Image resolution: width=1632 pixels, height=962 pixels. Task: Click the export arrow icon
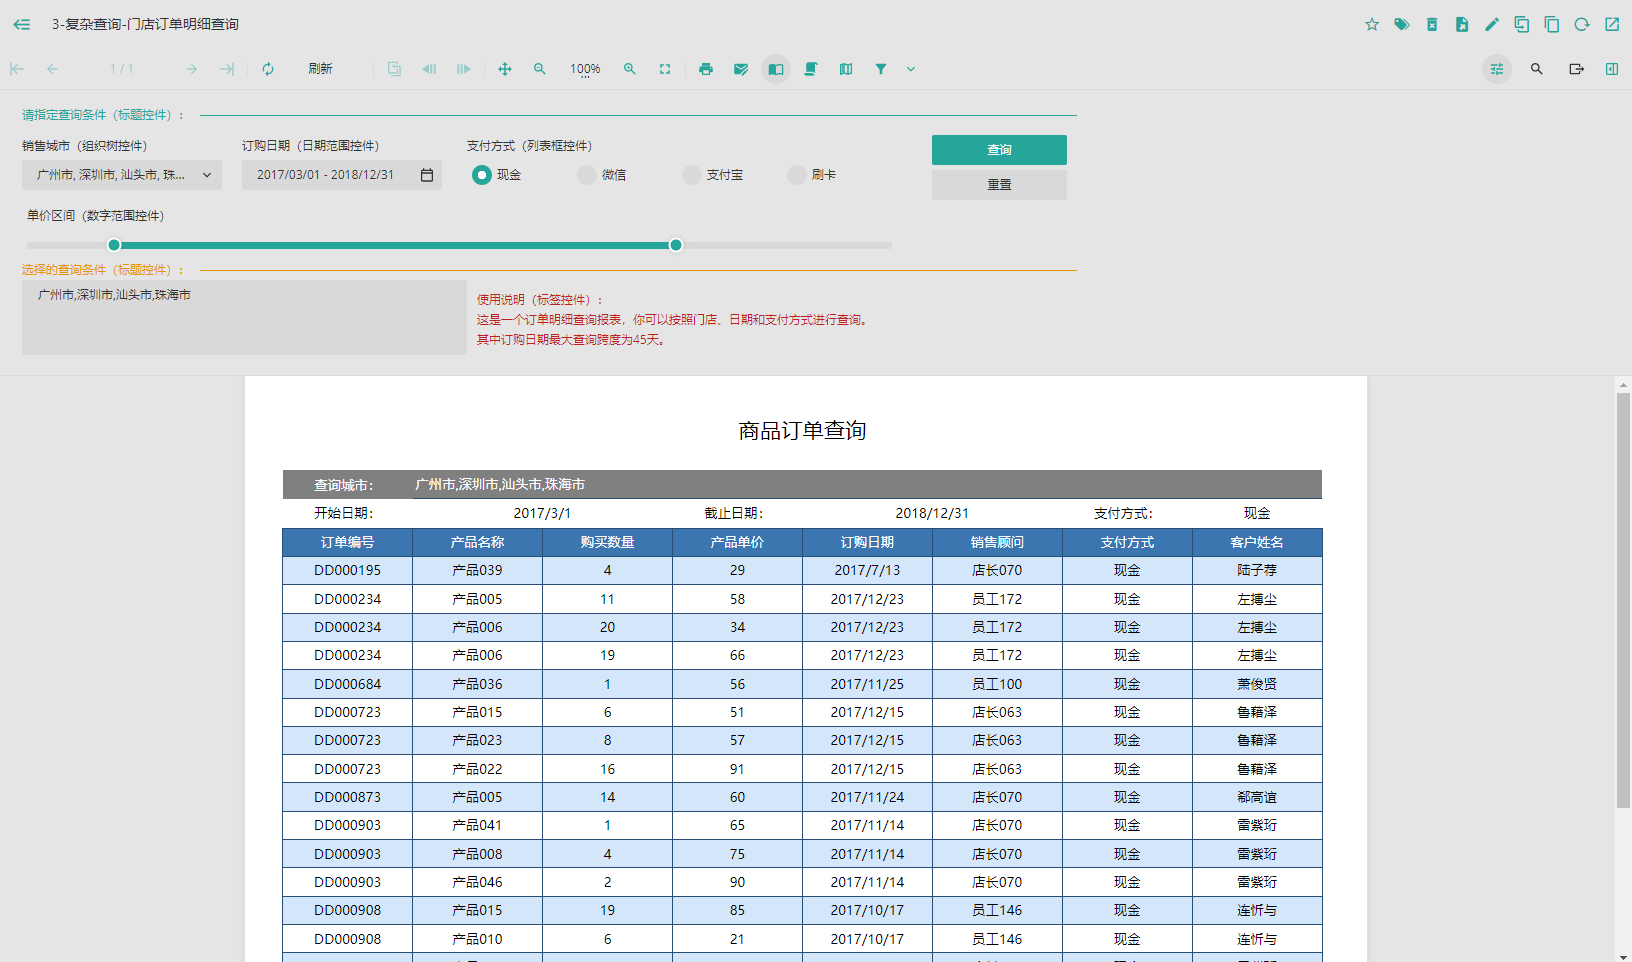(1577, 69)
